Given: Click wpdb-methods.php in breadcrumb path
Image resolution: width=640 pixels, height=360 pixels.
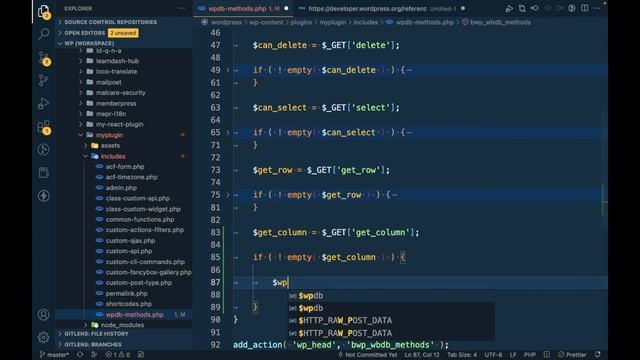Looking at the screenshot, I should click(x=424, y=22).
